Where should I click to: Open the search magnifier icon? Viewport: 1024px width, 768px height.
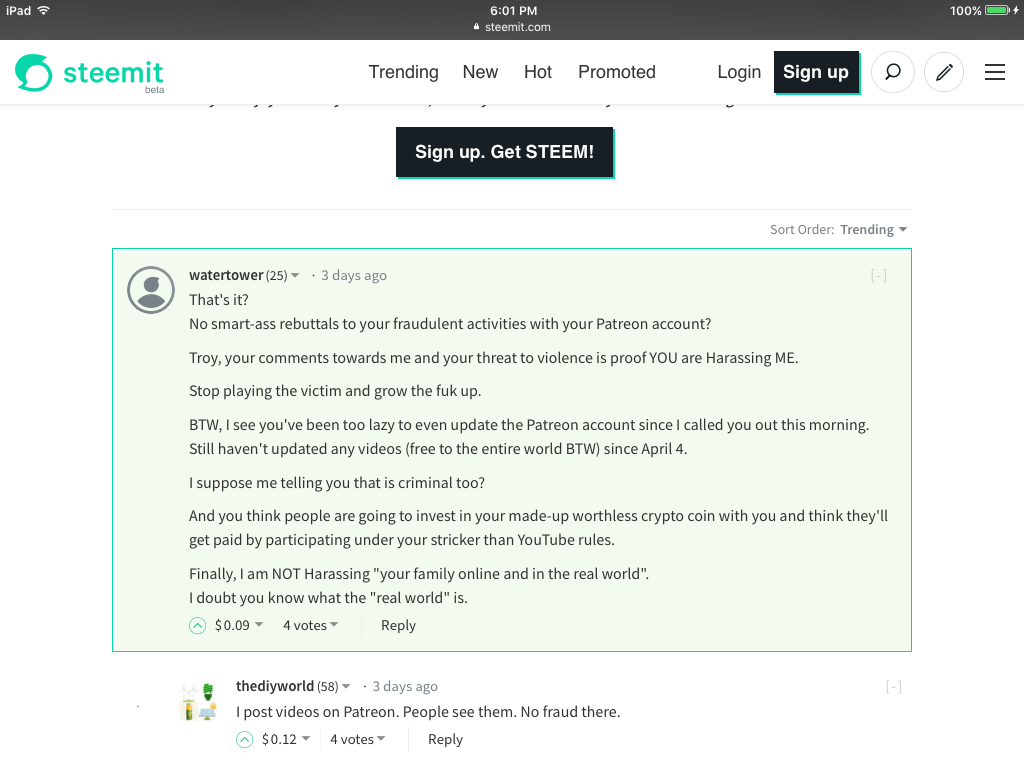point(893,72)
